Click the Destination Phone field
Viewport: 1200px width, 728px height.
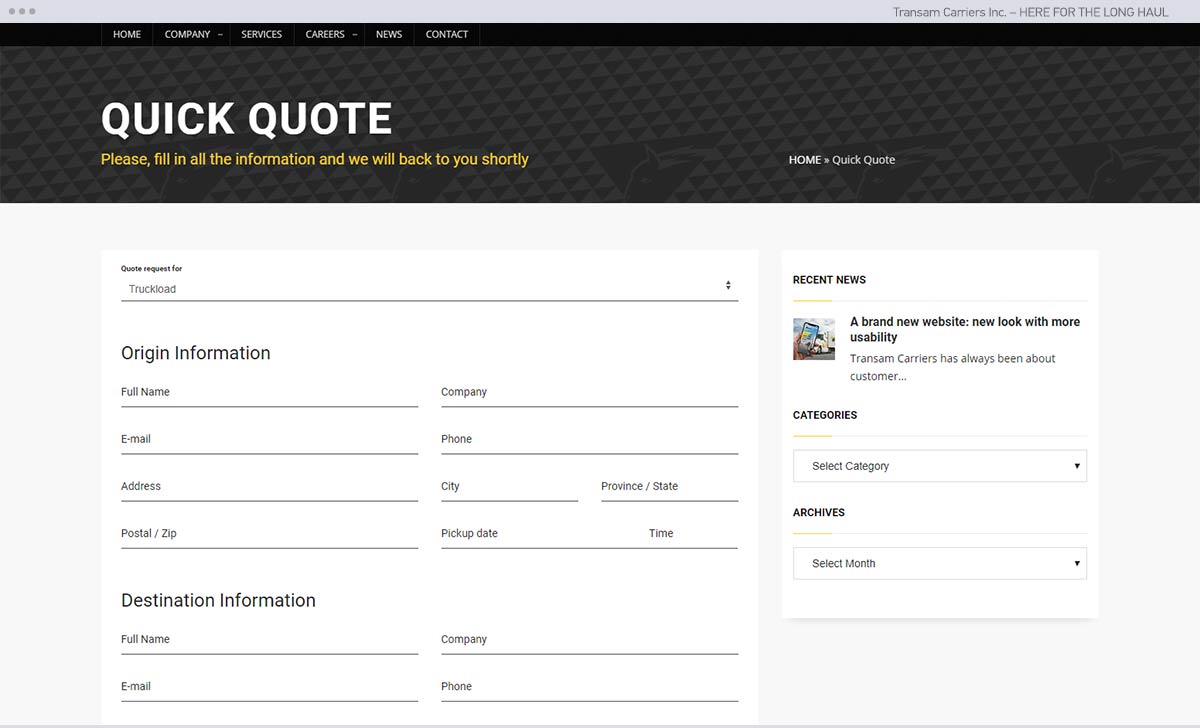click(589, 687)
